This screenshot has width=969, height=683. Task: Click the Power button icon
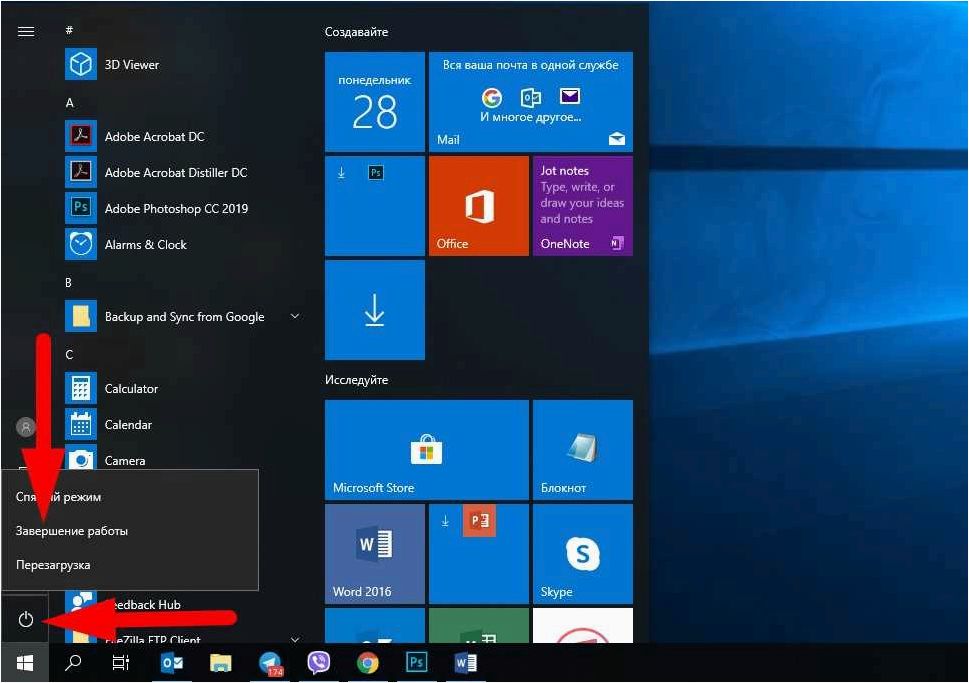26,619
